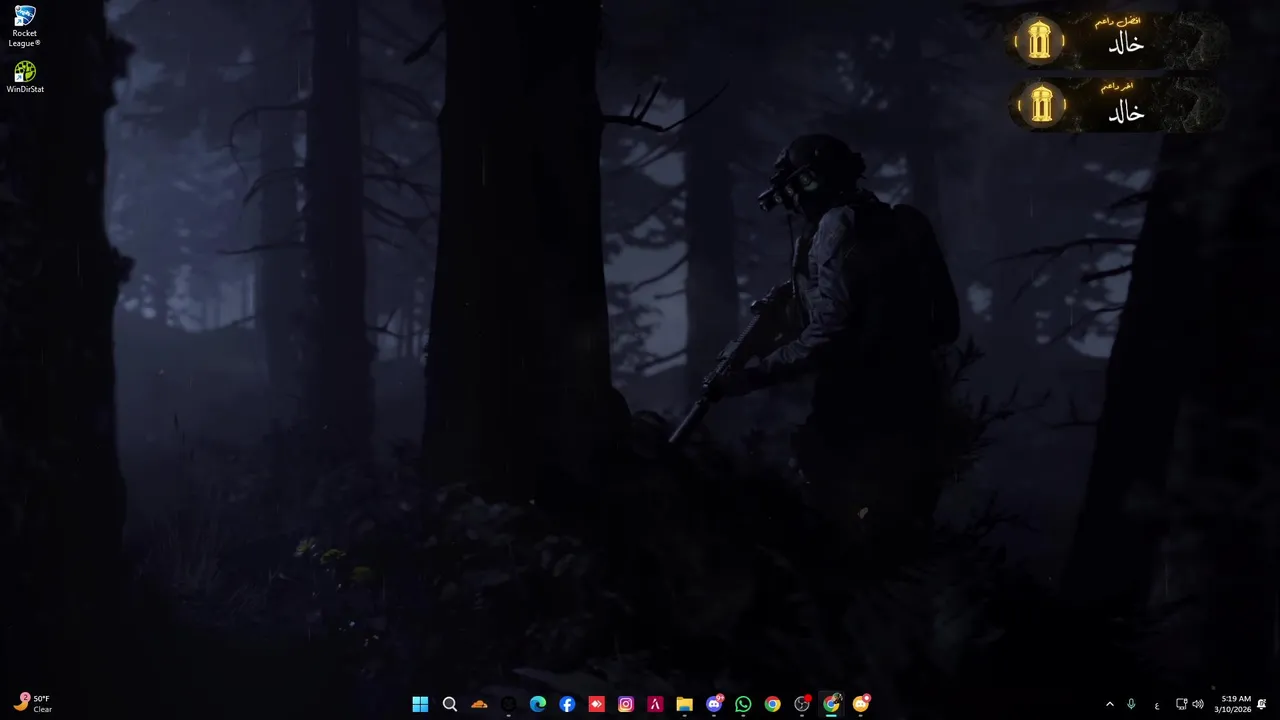The image size is (1280, 720).
Task: Open the weather widget showing 50°F Clear
Action: pos(33,704)
